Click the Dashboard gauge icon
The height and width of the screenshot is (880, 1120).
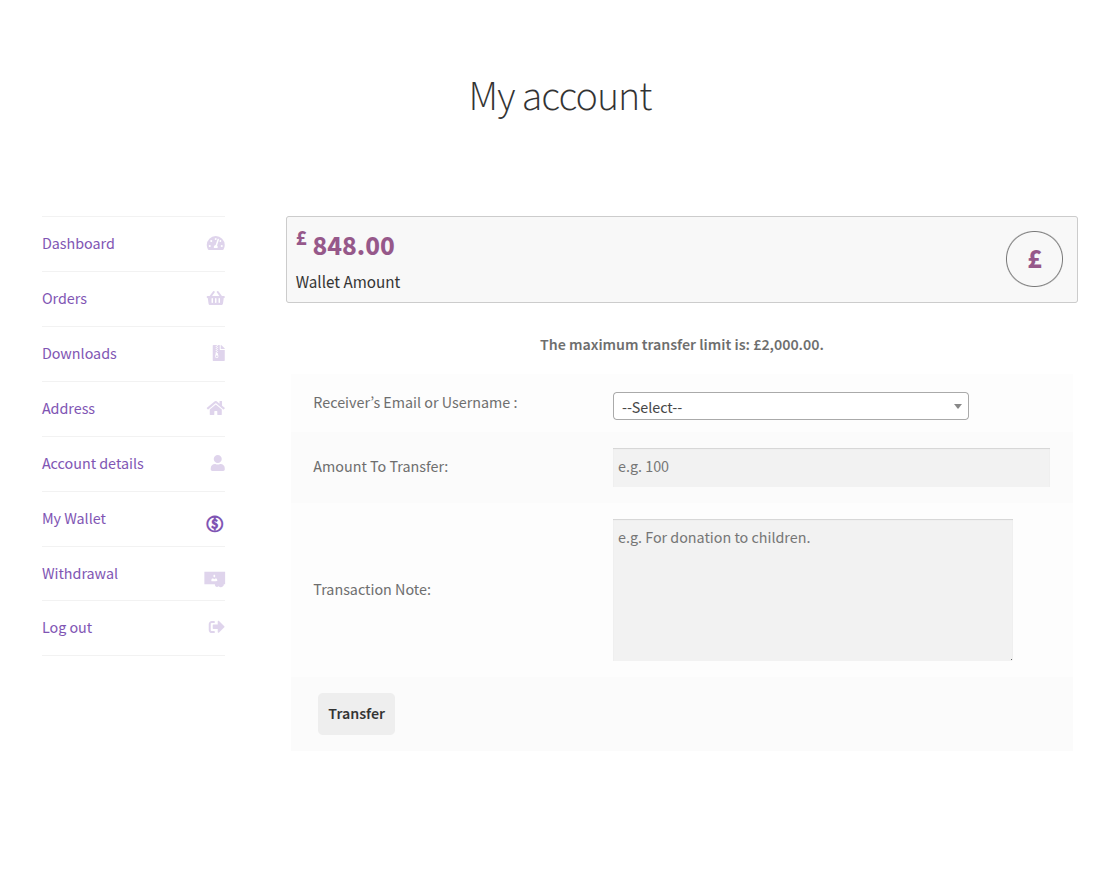pos(215,244)
